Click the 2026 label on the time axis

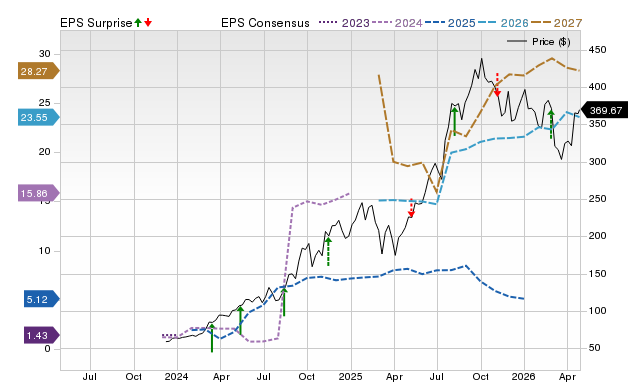point(524,376)
